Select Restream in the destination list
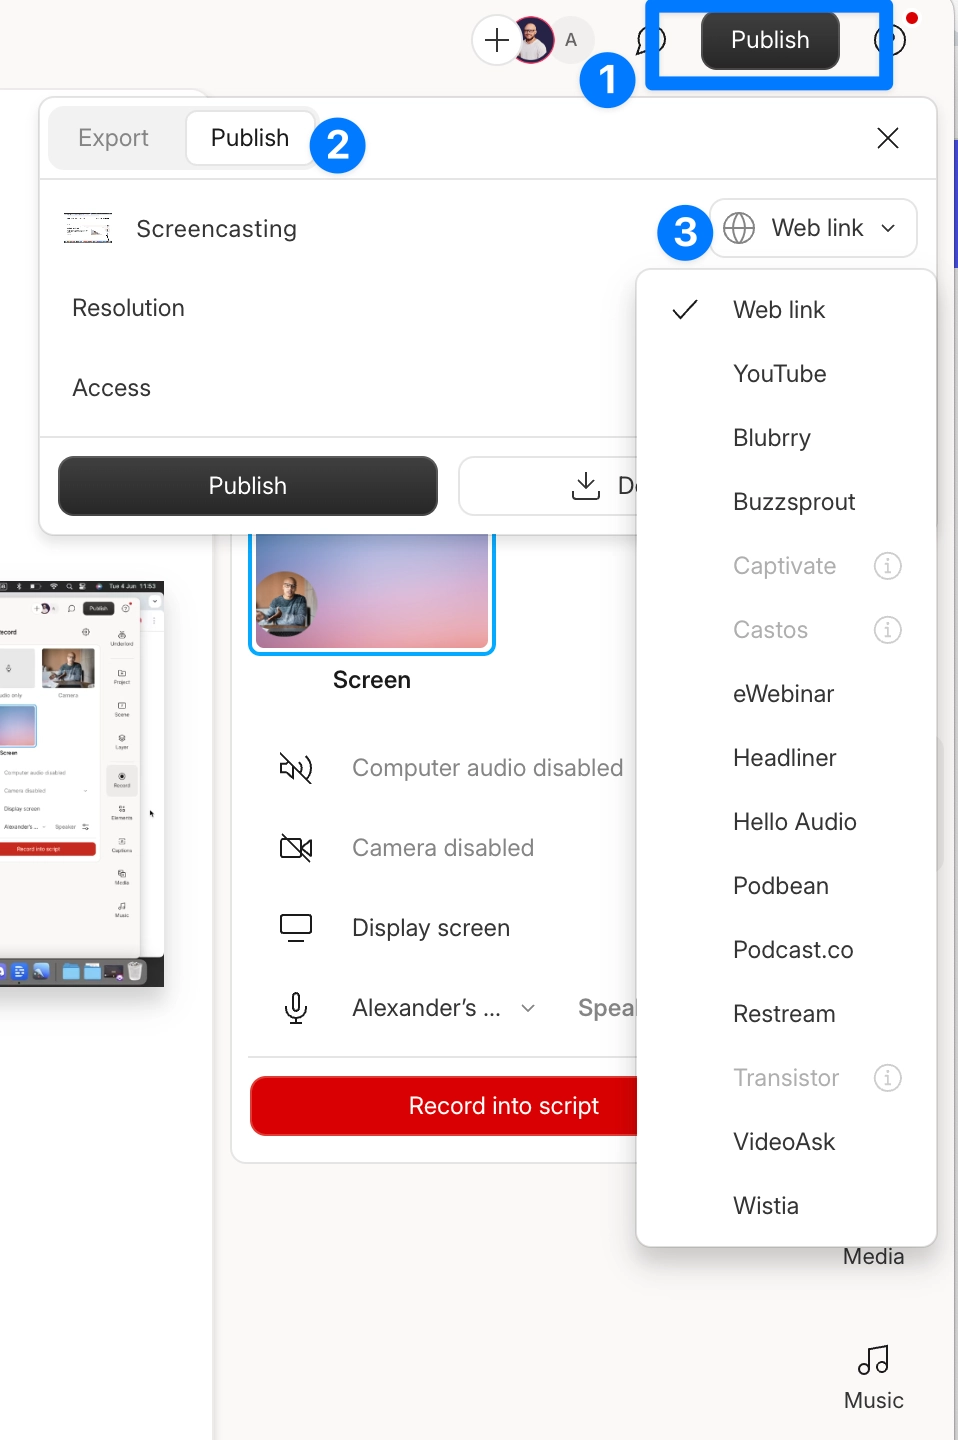 (786, 1014)
